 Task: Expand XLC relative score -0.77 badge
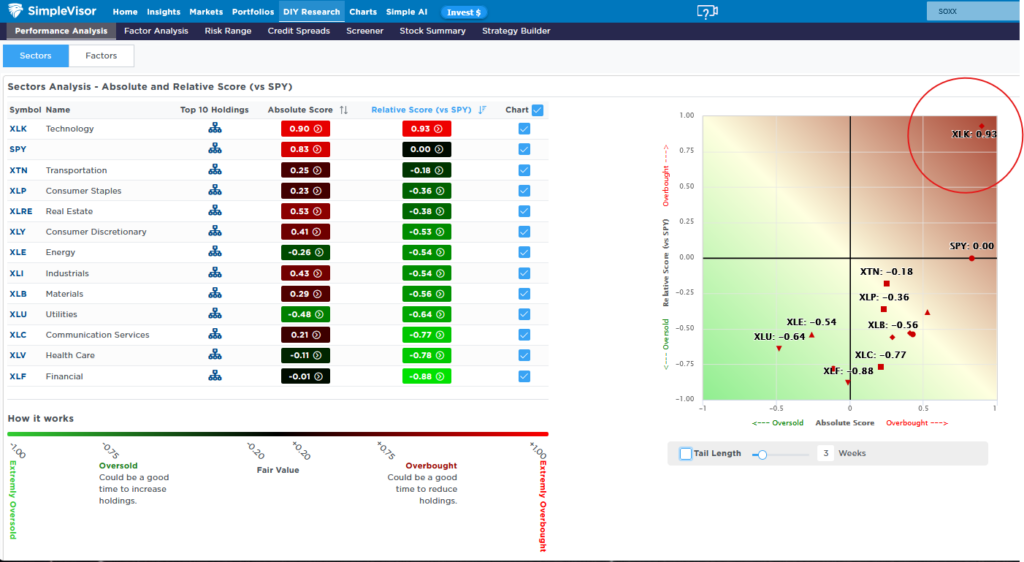pyautogui.click(x=426, y=334)
